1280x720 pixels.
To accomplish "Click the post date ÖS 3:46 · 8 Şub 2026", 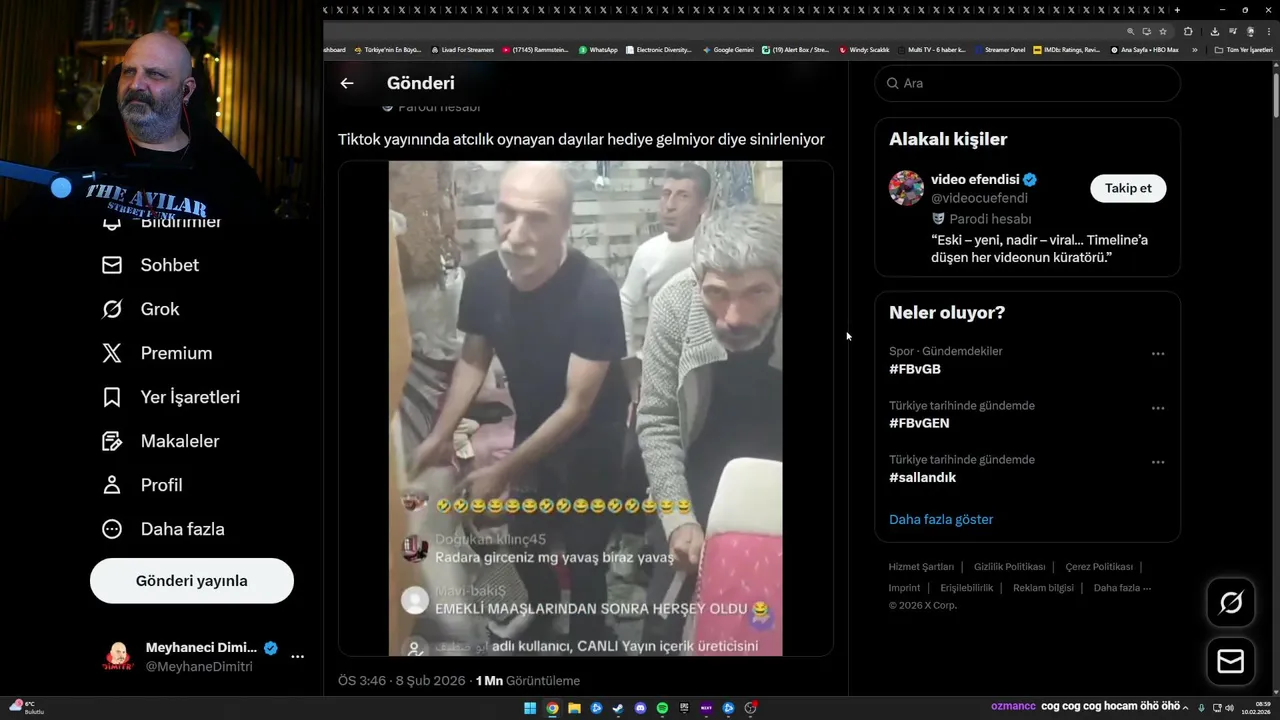I will 402,681.
